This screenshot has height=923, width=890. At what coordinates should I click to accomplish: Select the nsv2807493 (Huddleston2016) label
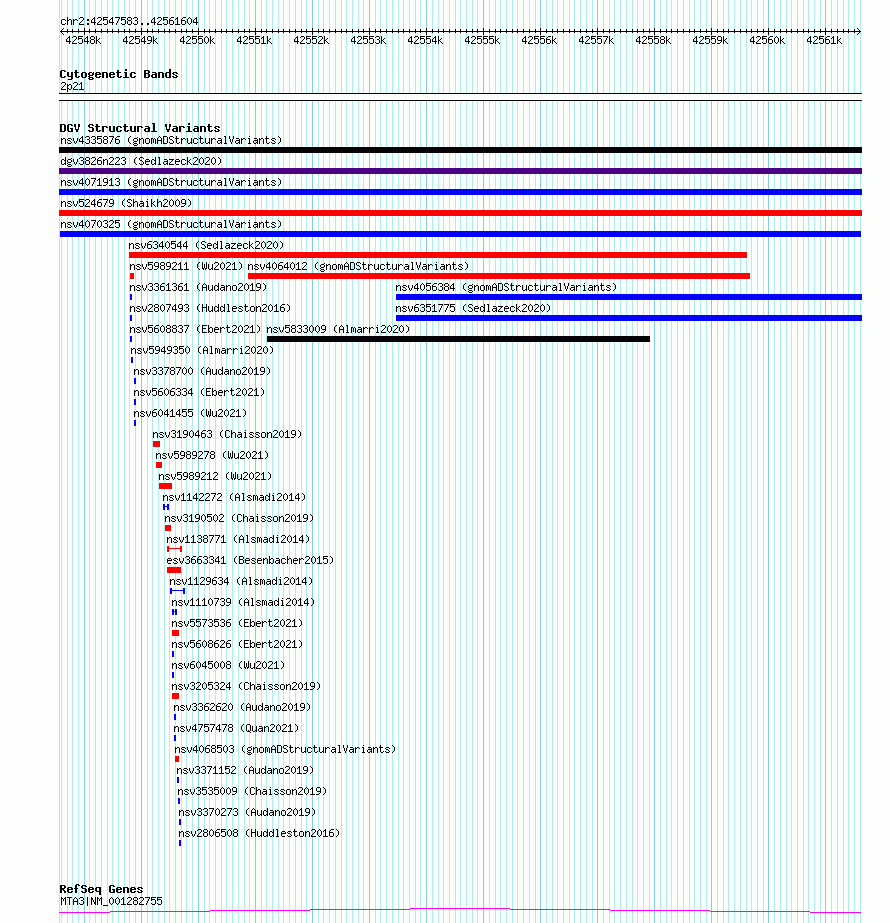(x=210, y=308)
